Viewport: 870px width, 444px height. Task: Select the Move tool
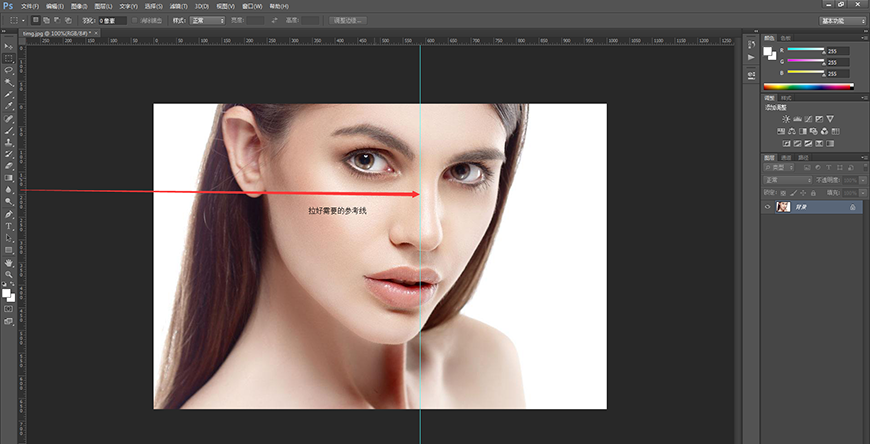(x=8, y=47)
